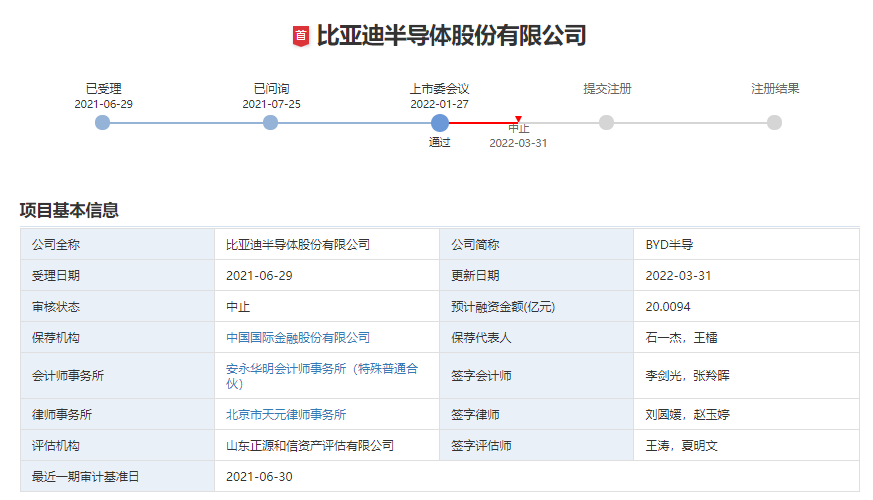Click the highlighted 上市委会议 stage circle
Viewport: 873px width, 500px height.
(439, 123)
